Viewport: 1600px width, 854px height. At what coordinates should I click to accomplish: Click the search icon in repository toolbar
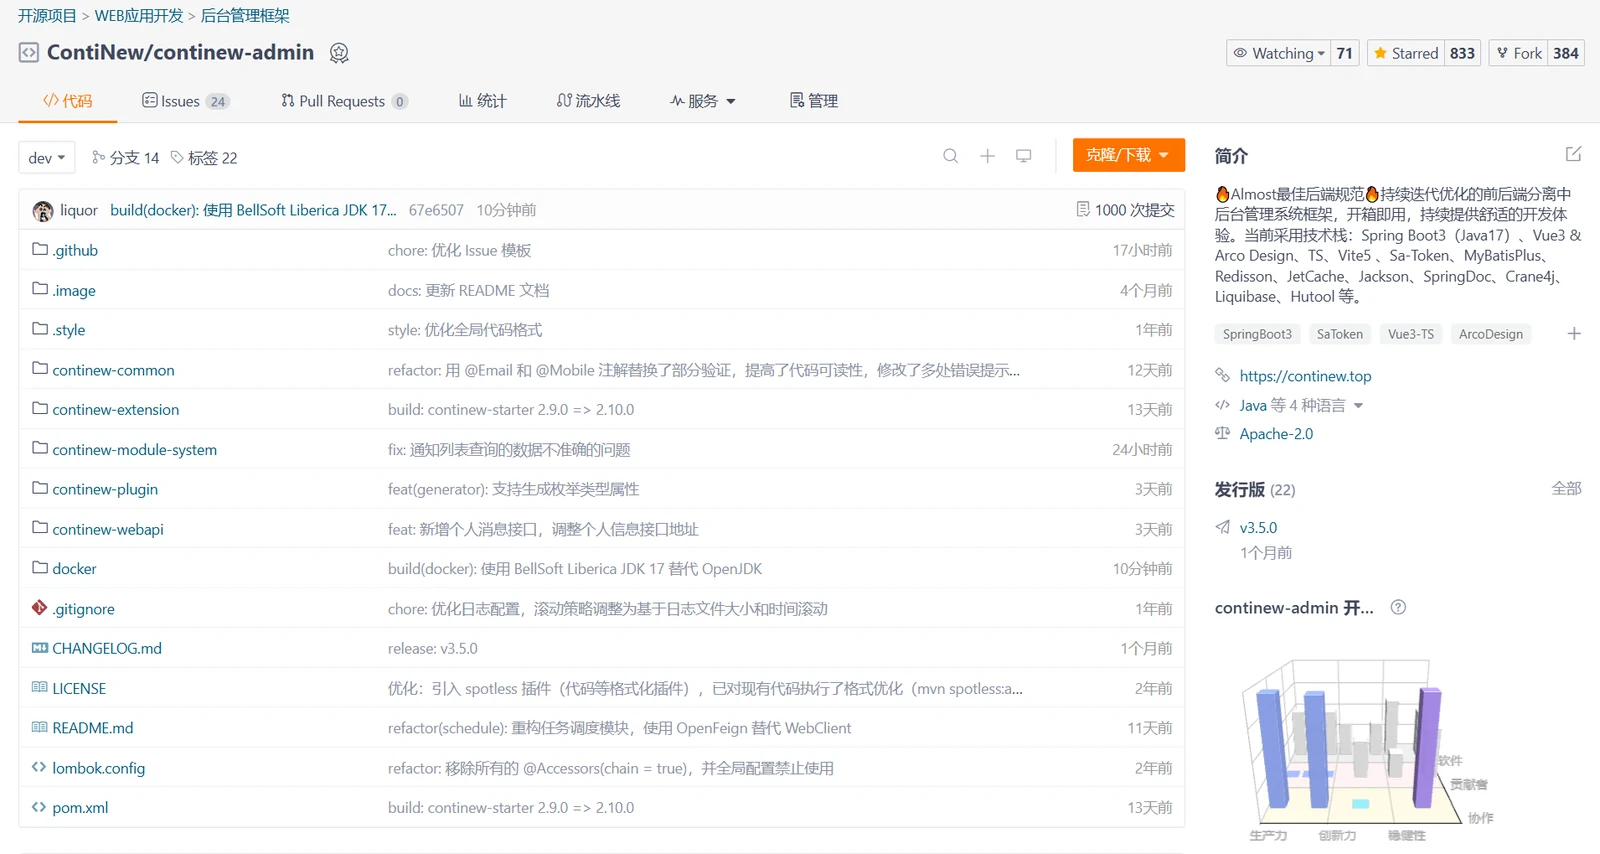(950, 156)
